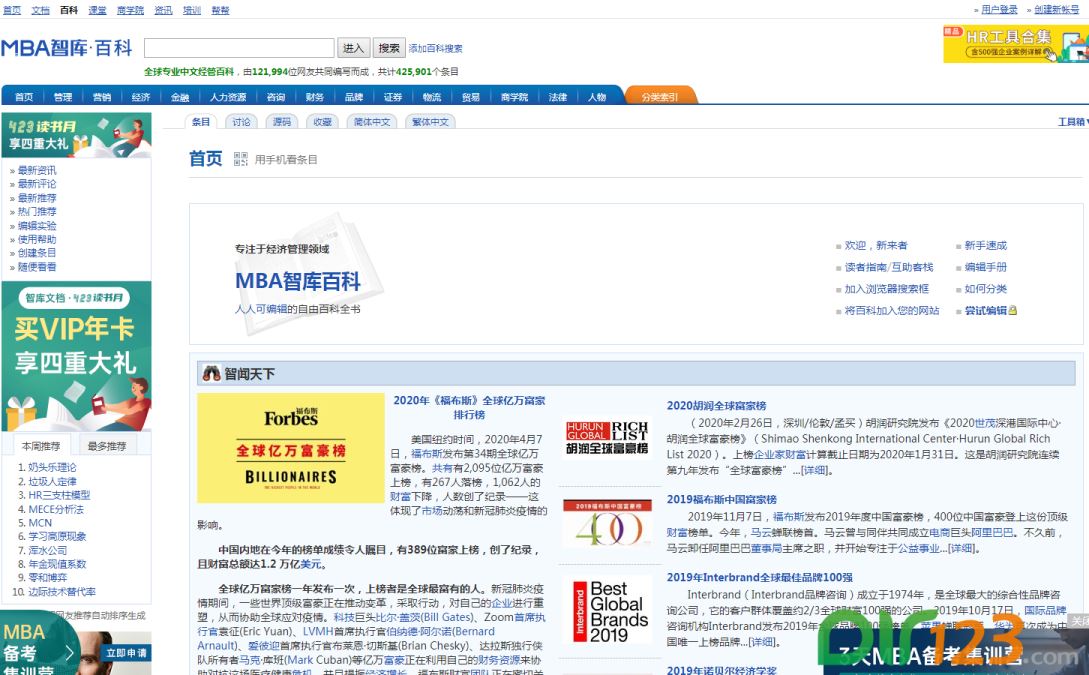Open the orange 分类索引 tab
This screenshot has height=675, width=1089.
coord(660,97)
